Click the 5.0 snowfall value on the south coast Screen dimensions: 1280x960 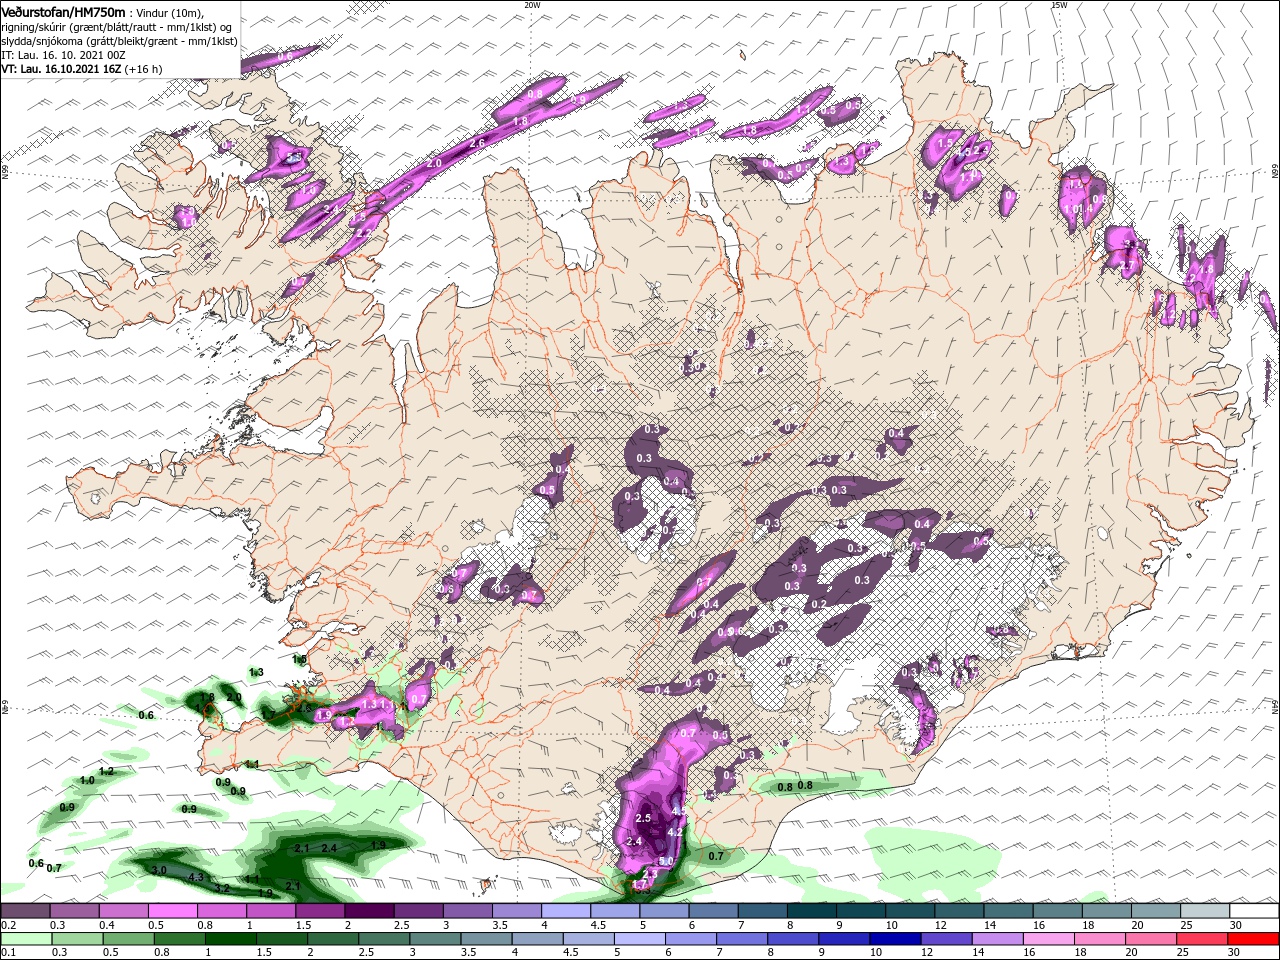pos(667,861)
